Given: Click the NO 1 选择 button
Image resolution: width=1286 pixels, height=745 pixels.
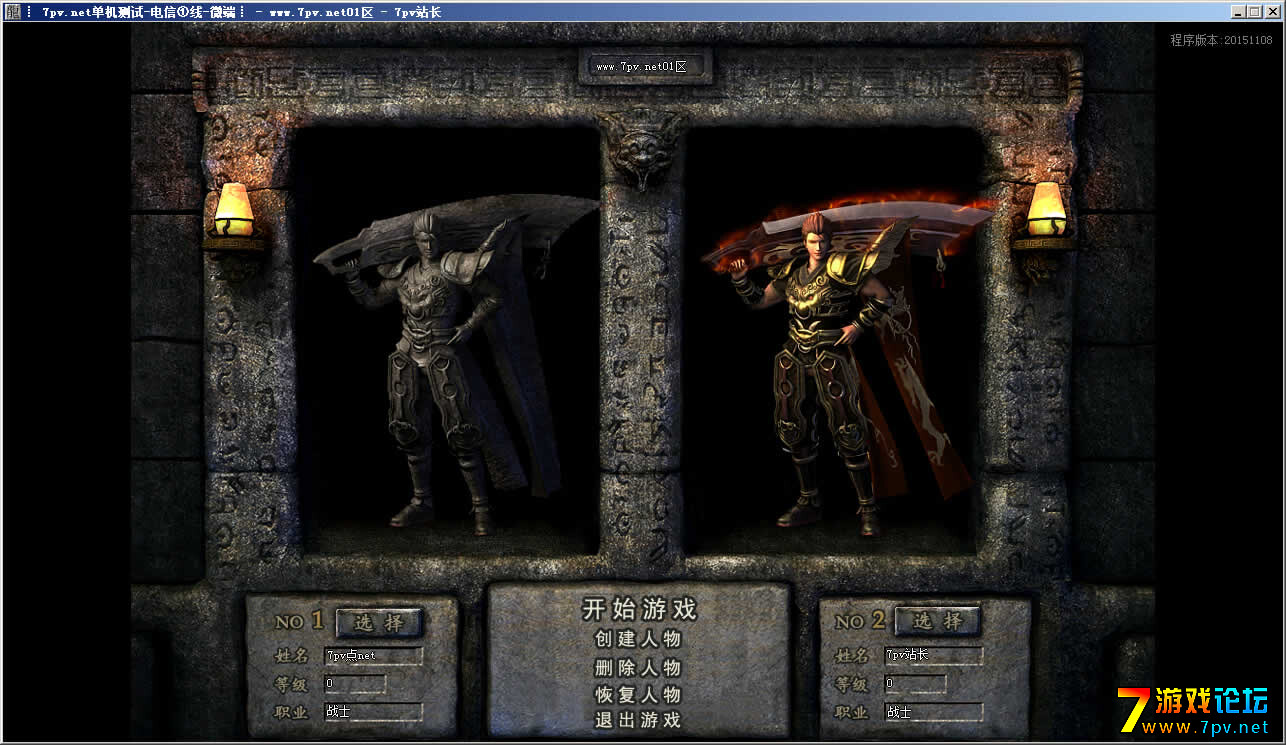Looking at the screenshot, I should pos(380,622).
